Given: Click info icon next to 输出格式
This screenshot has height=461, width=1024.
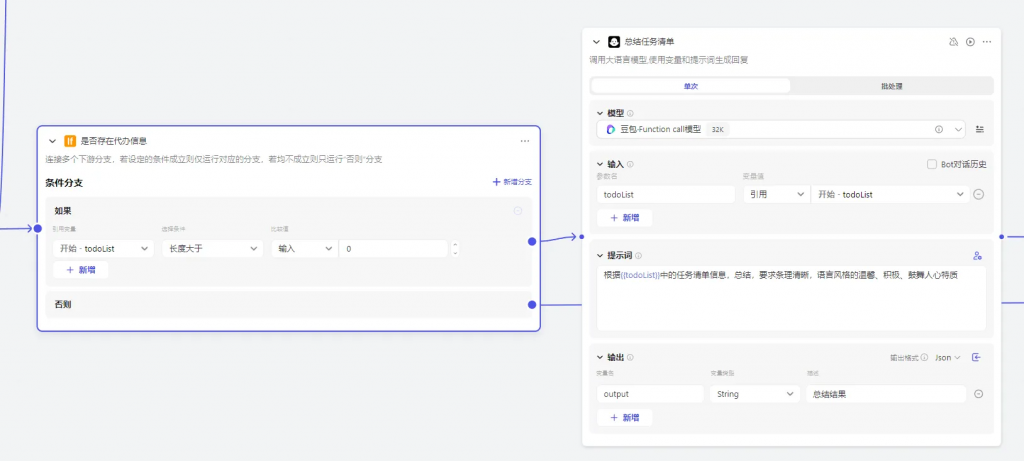Looking at the screenshot, I should click(x=925, y=358).
